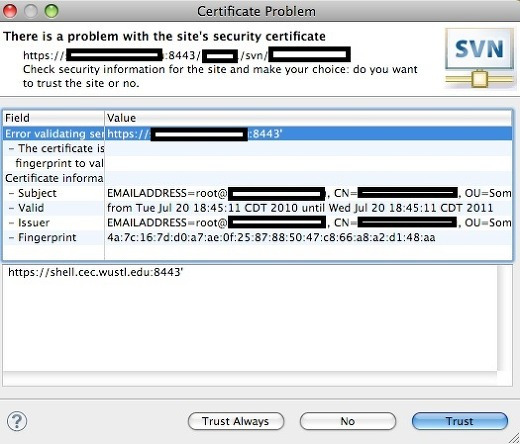Viewport: 520px width, 444px height.
Task: Select the 'fingerprint to val' row
Action: [x=257, y=163]
